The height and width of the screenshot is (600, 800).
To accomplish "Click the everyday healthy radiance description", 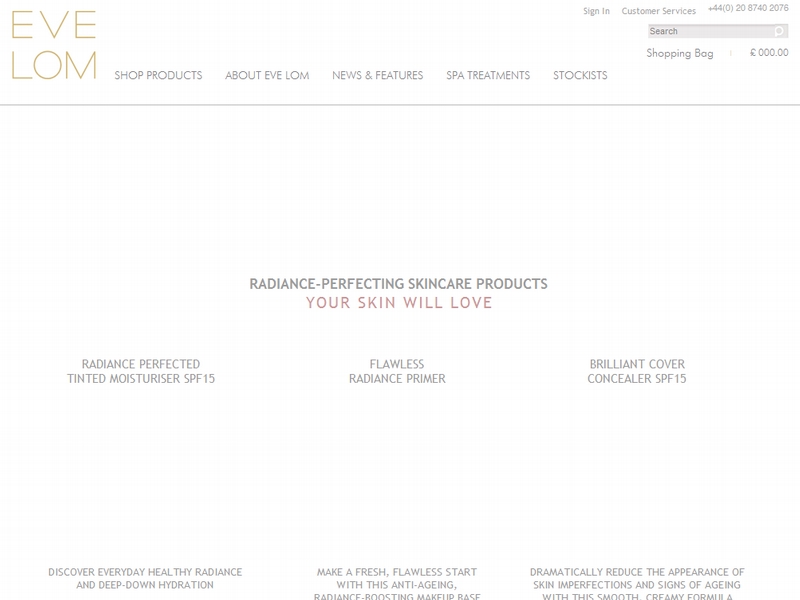I will pyautogui.click(x=145, y=578).
